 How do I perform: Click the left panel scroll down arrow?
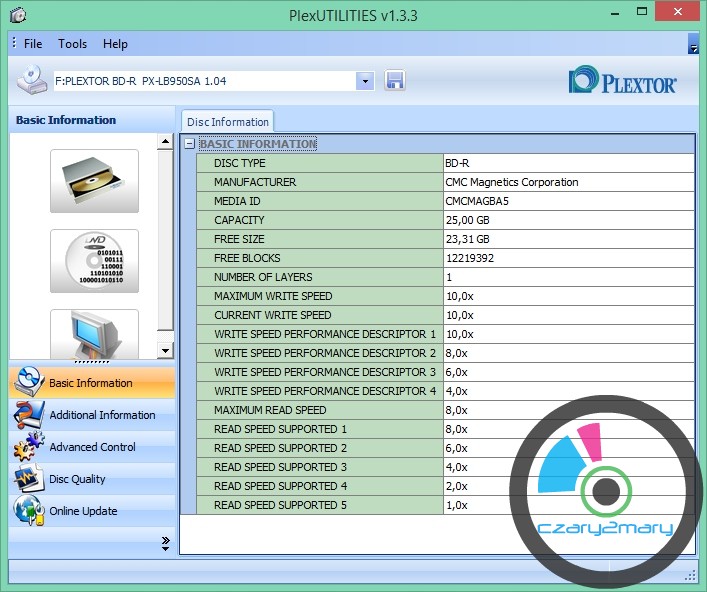click(x=165, y=351)
